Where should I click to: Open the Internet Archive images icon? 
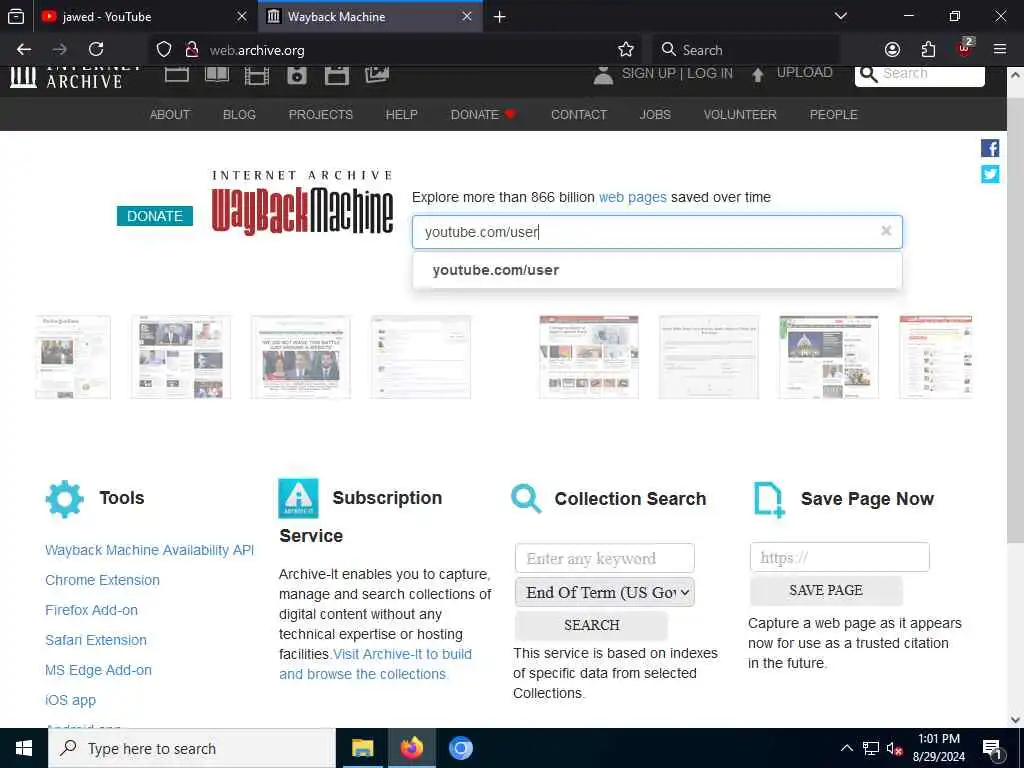point(377,74)
